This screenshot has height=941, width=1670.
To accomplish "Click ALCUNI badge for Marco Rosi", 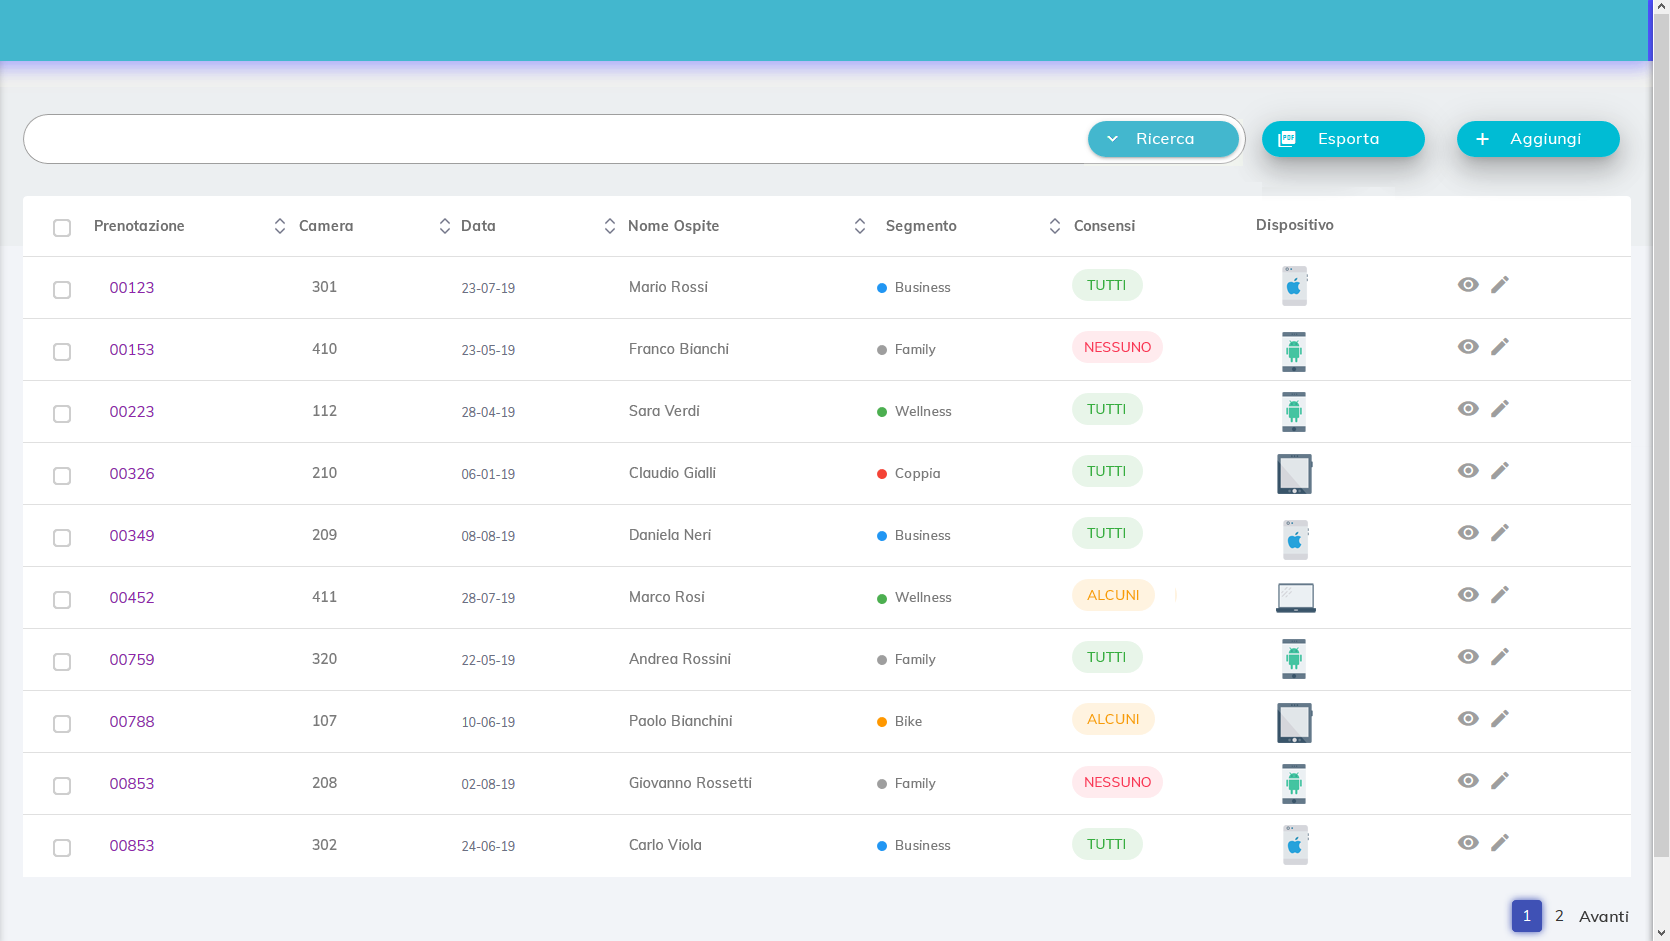I will pos(1113,595).
